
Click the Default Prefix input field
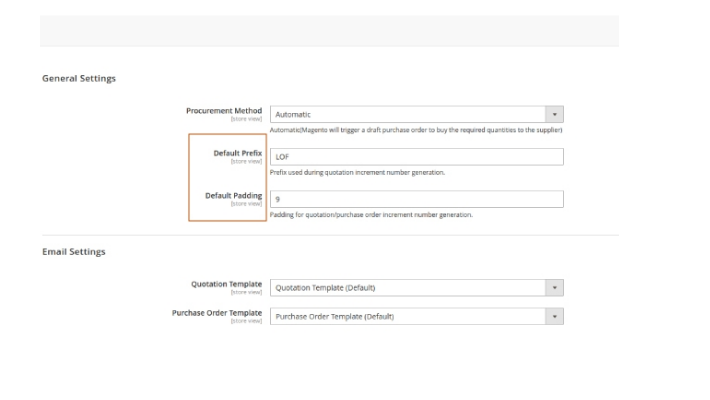pyautogui.click(x=416, y=157)
